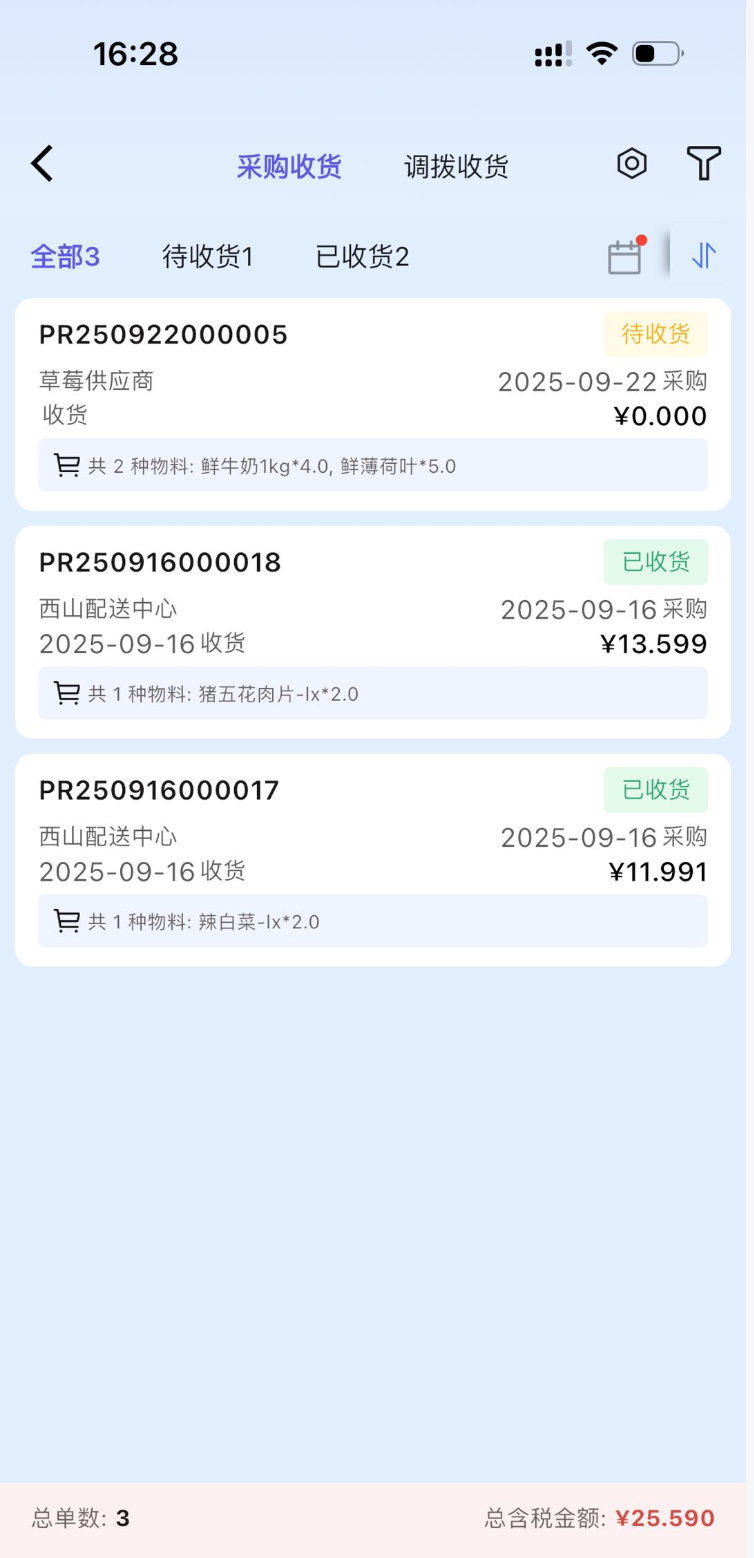Tap the 总含税金额 total ¥25.590
754x1558 pixels.
tap(664, 1518)
